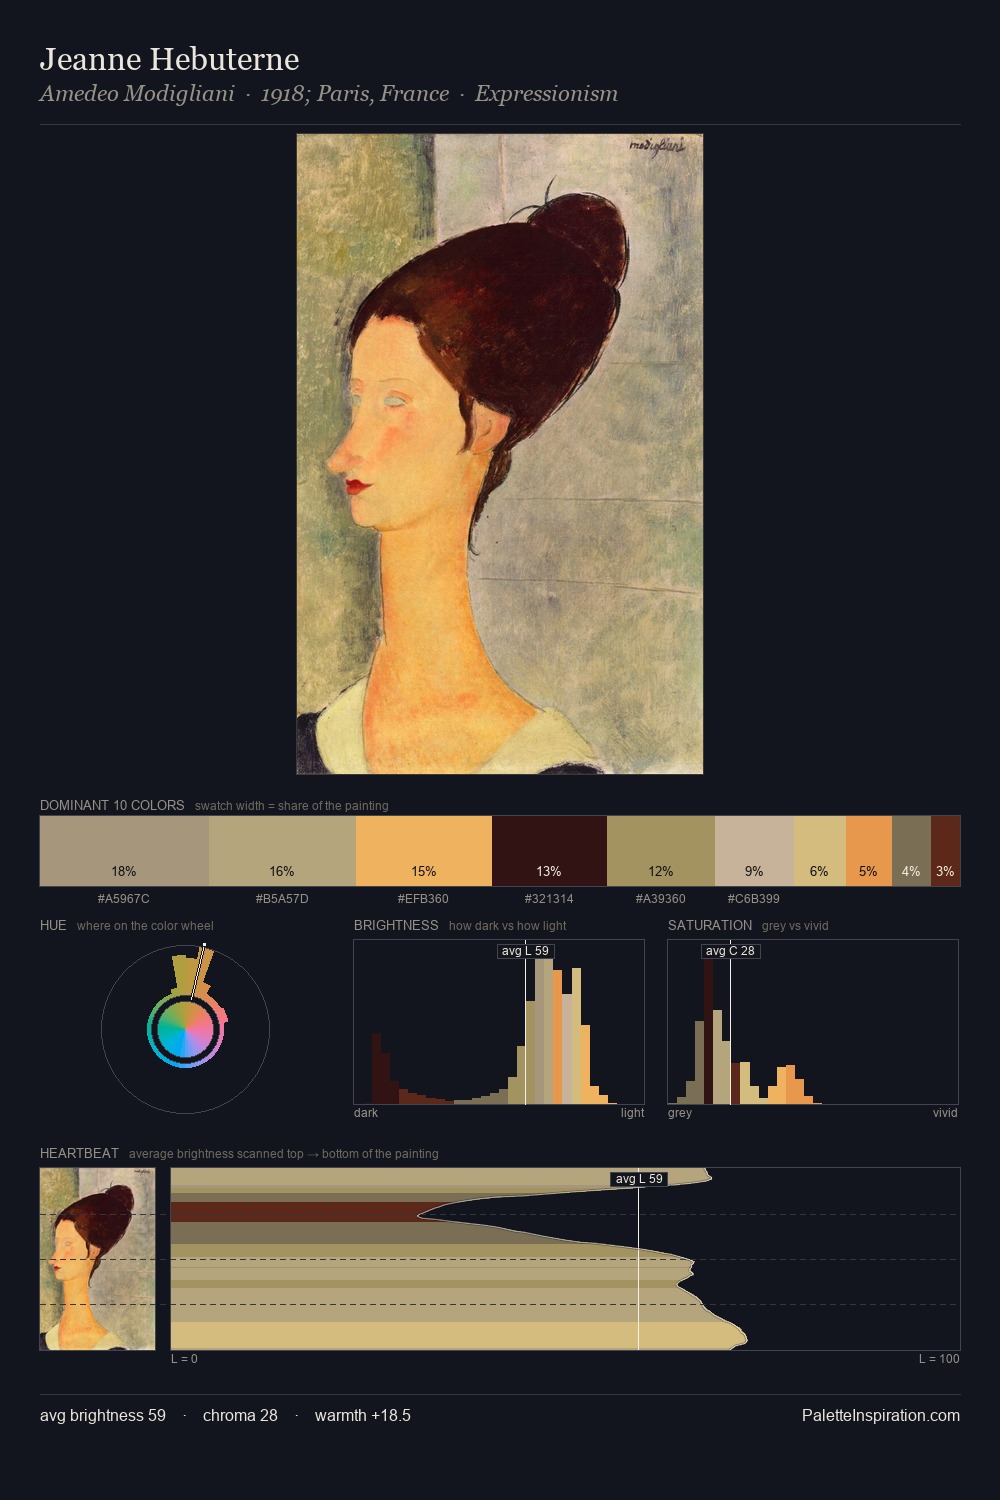The height and width of the screenshot is (1500, 1000).
Task: Select the 6% pale yellow swatch
Action: point(820,851)
